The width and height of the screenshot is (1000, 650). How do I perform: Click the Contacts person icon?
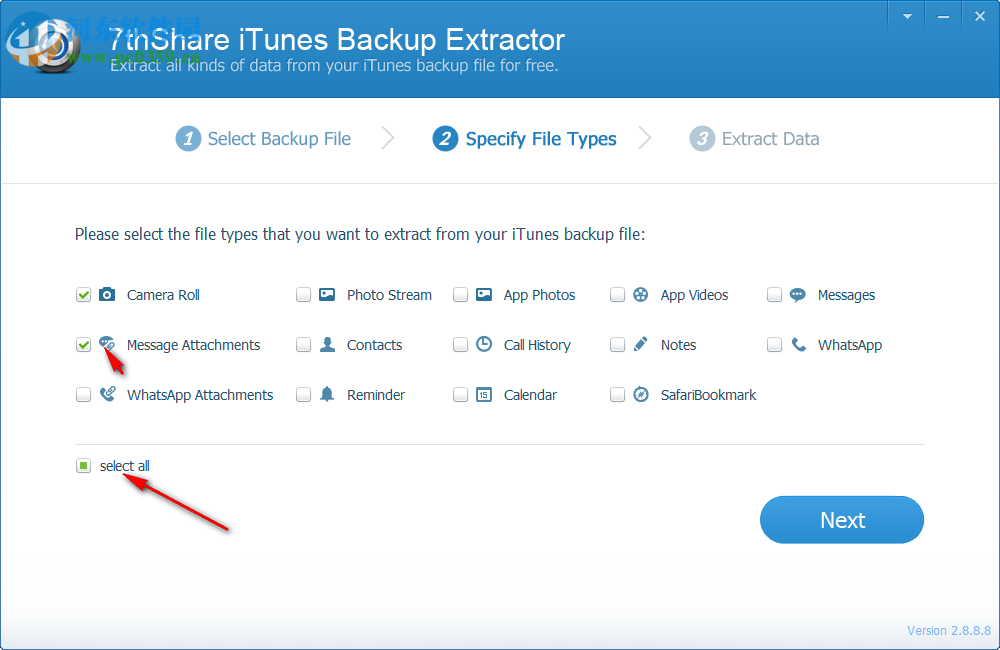[x=327, y=345]
